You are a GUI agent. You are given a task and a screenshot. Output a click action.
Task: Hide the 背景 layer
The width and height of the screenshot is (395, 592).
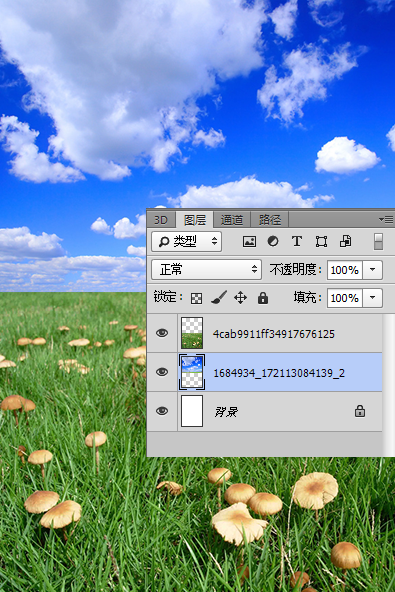162,411
